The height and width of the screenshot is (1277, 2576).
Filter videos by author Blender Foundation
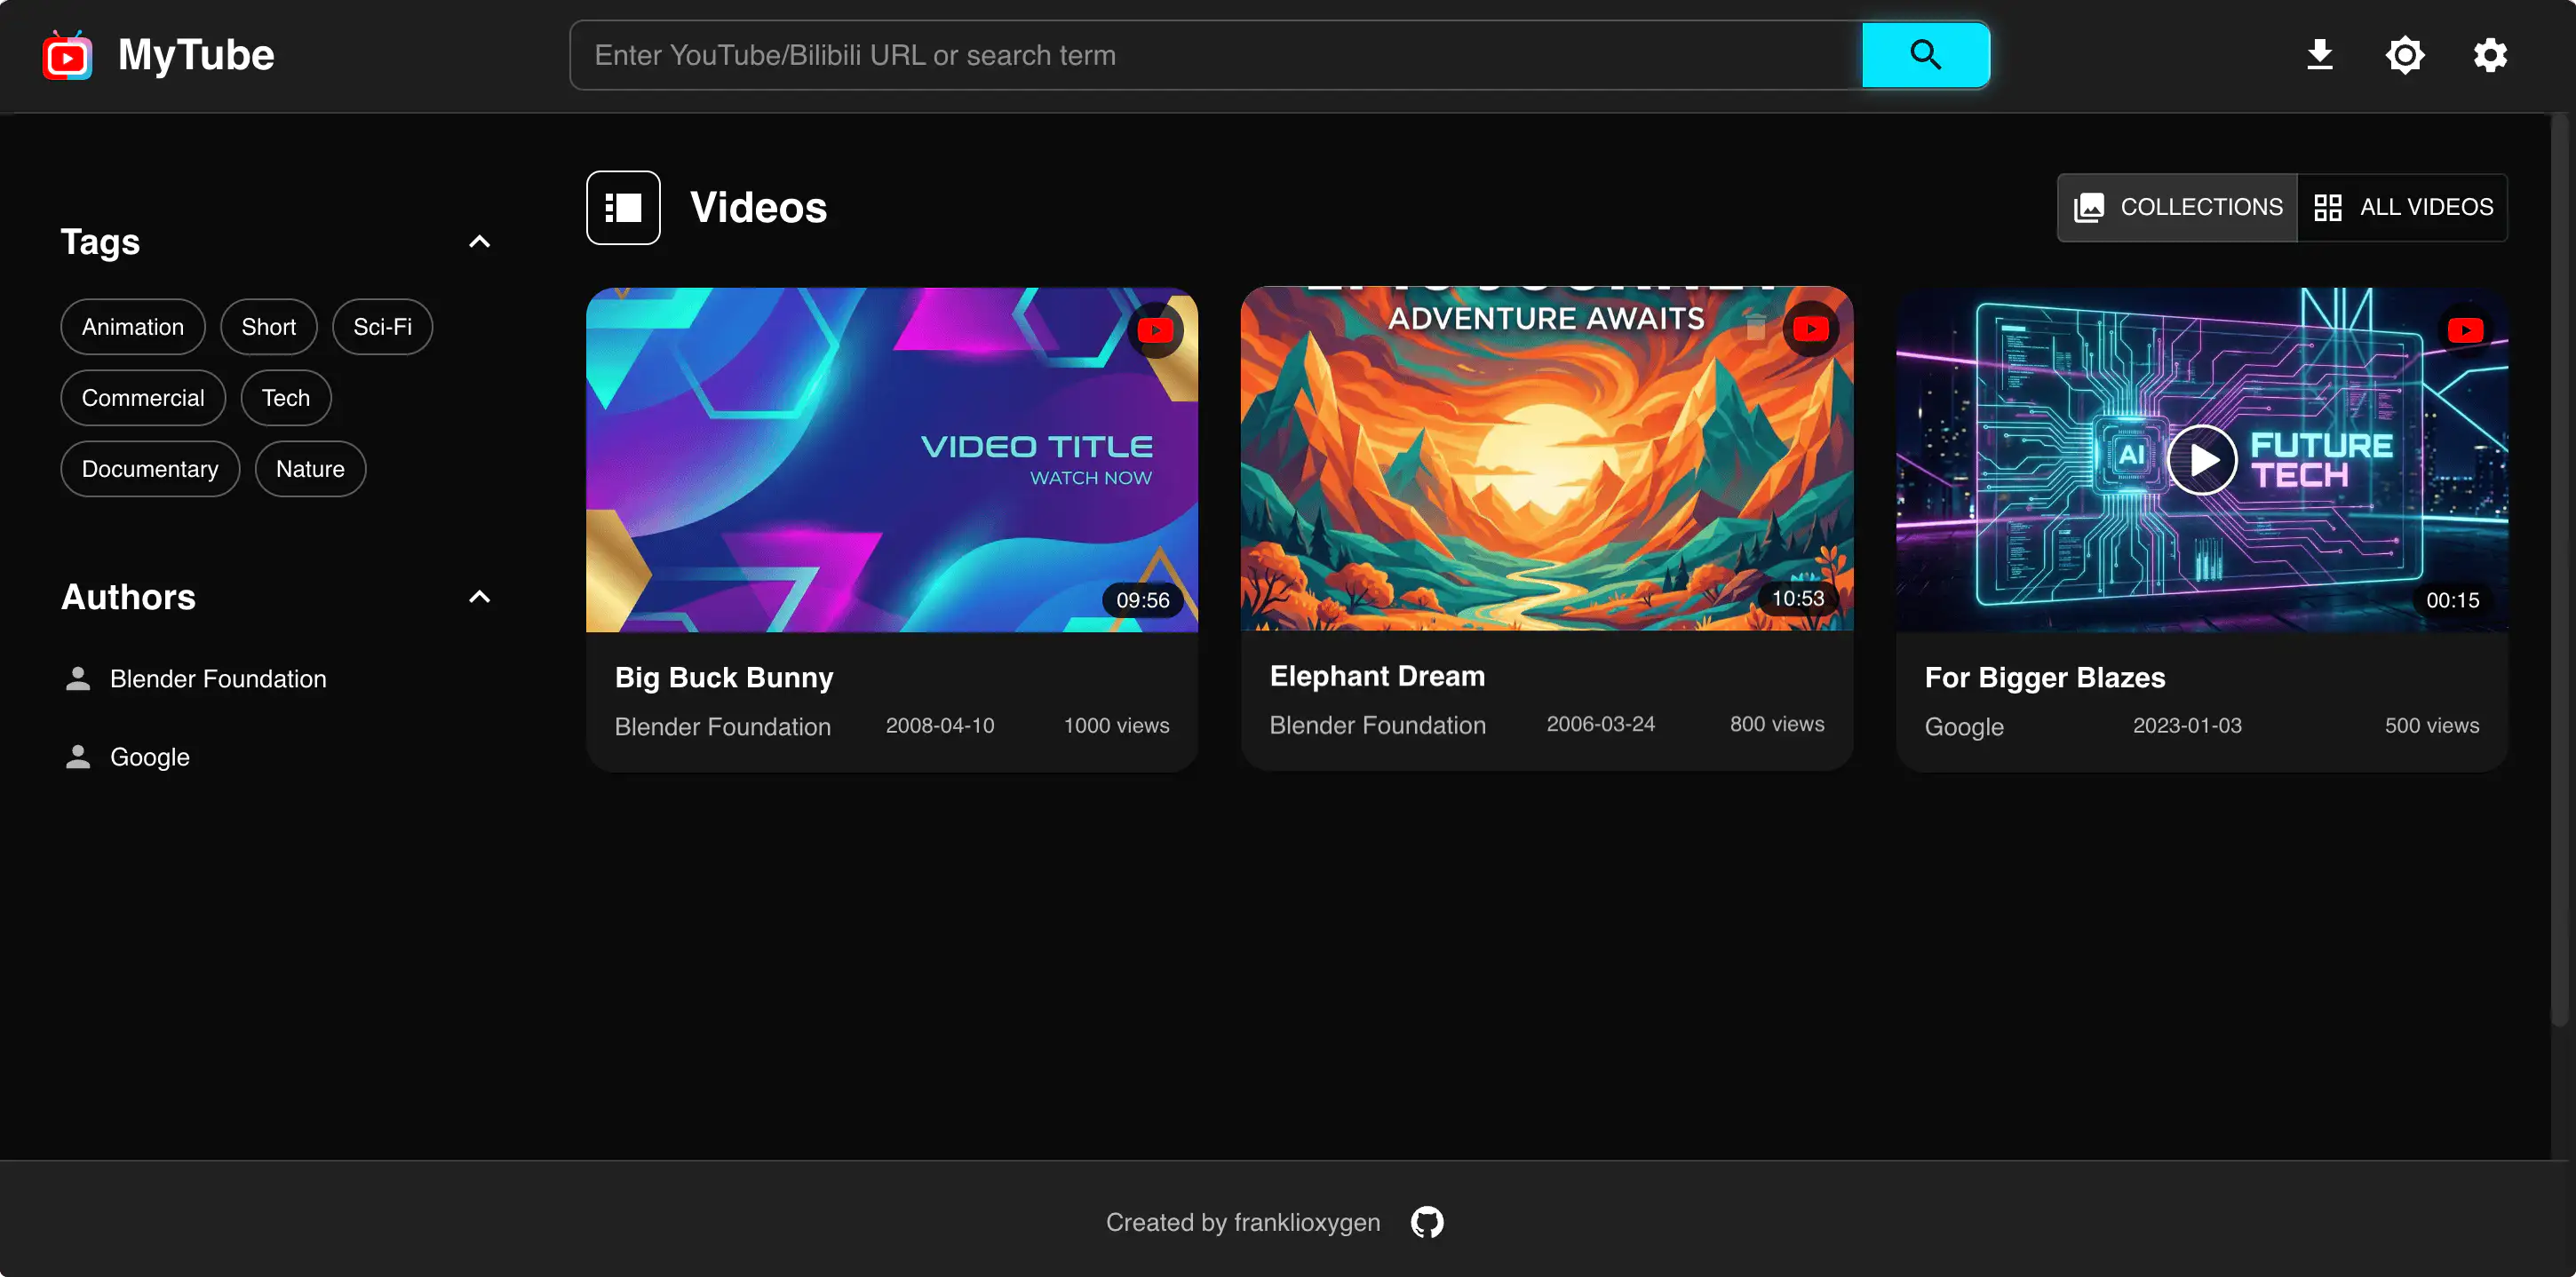pos(217,679)
